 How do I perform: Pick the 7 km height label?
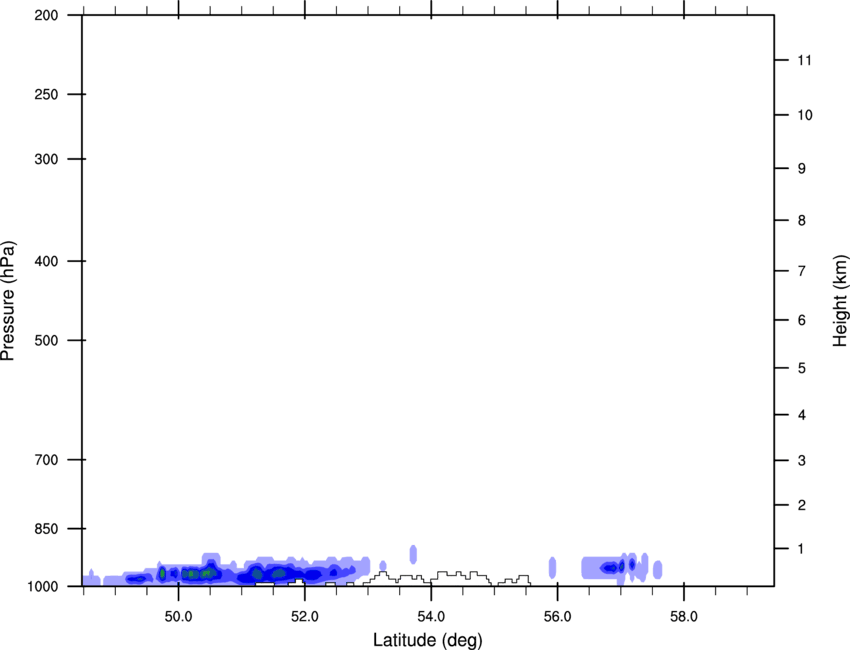click(801, 271)
